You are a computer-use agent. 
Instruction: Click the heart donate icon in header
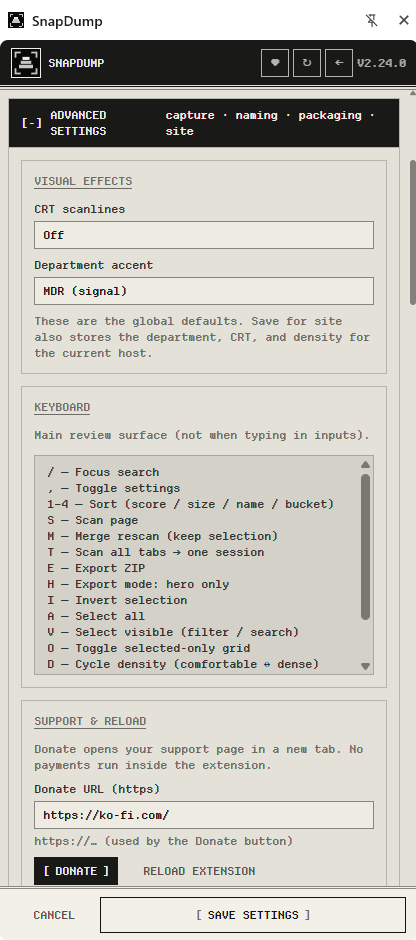point(275,63)
